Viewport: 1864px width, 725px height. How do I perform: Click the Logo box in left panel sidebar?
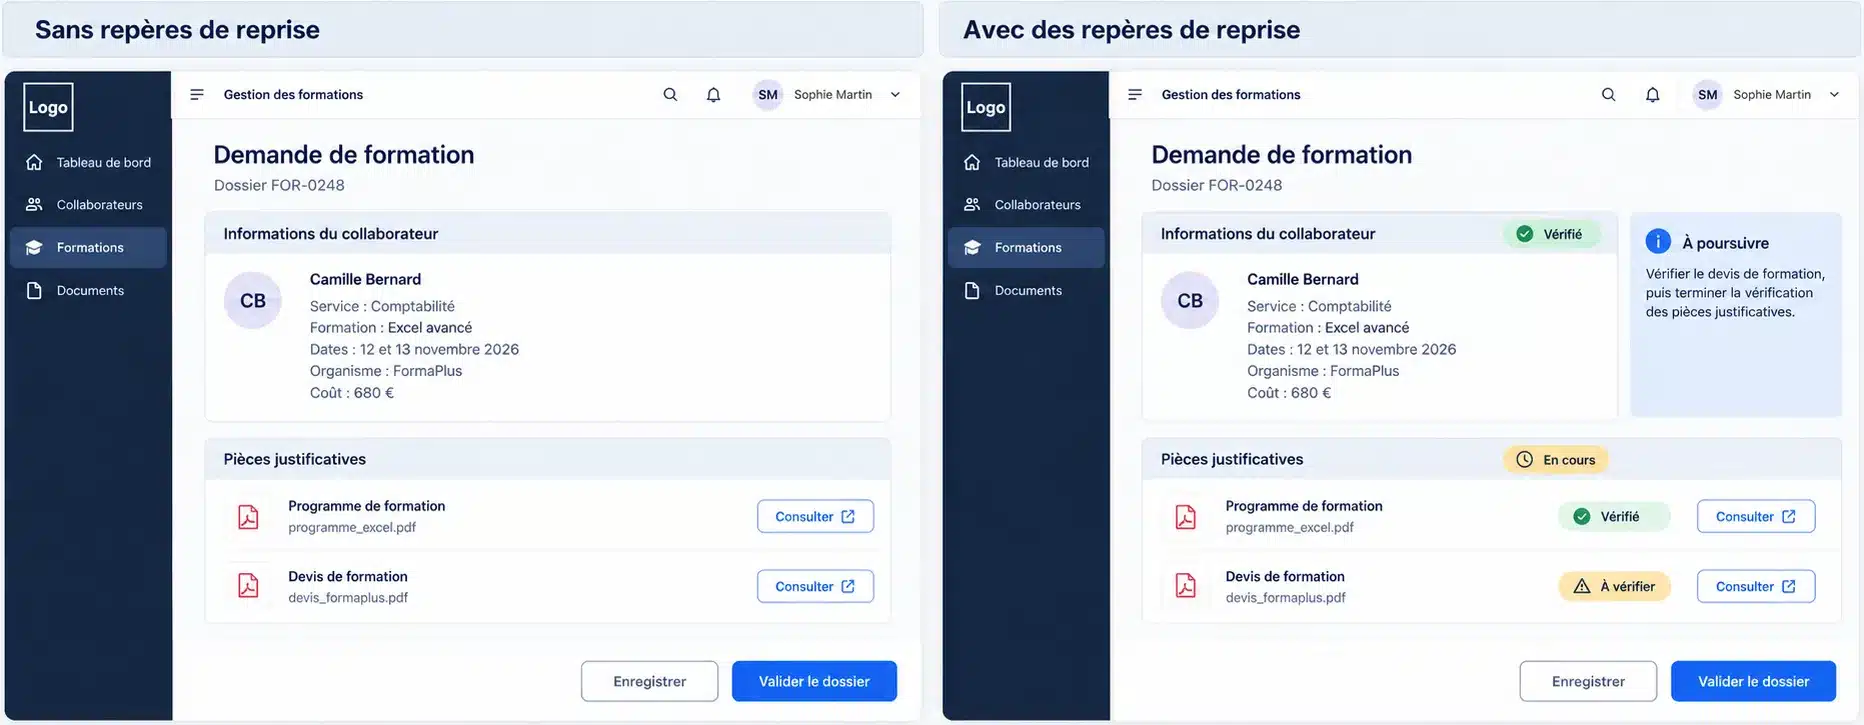tap(48, 107)
